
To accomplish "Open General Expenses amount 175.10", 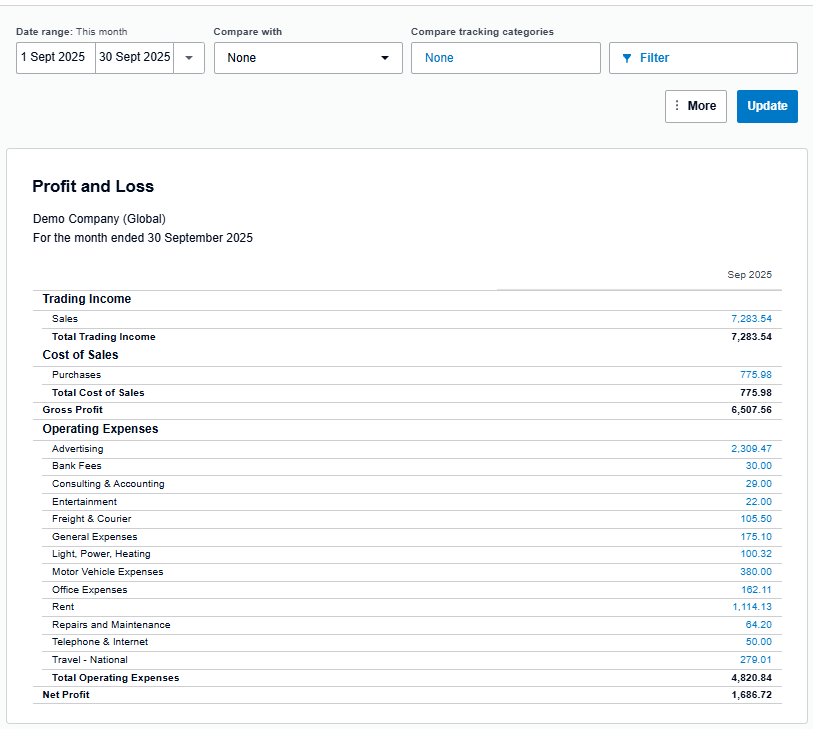I will [x=755, y=537].
